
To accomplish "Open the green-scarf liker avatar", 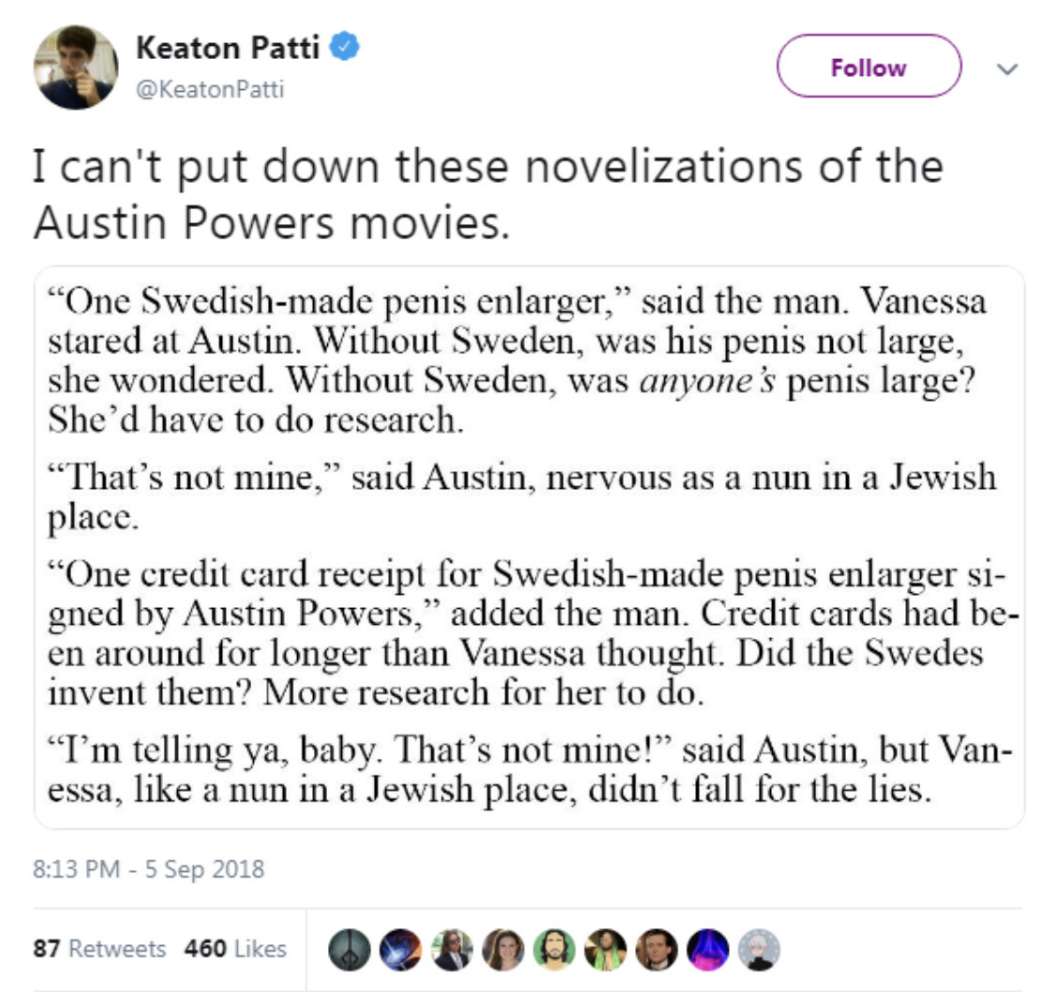I will (604, 947).
